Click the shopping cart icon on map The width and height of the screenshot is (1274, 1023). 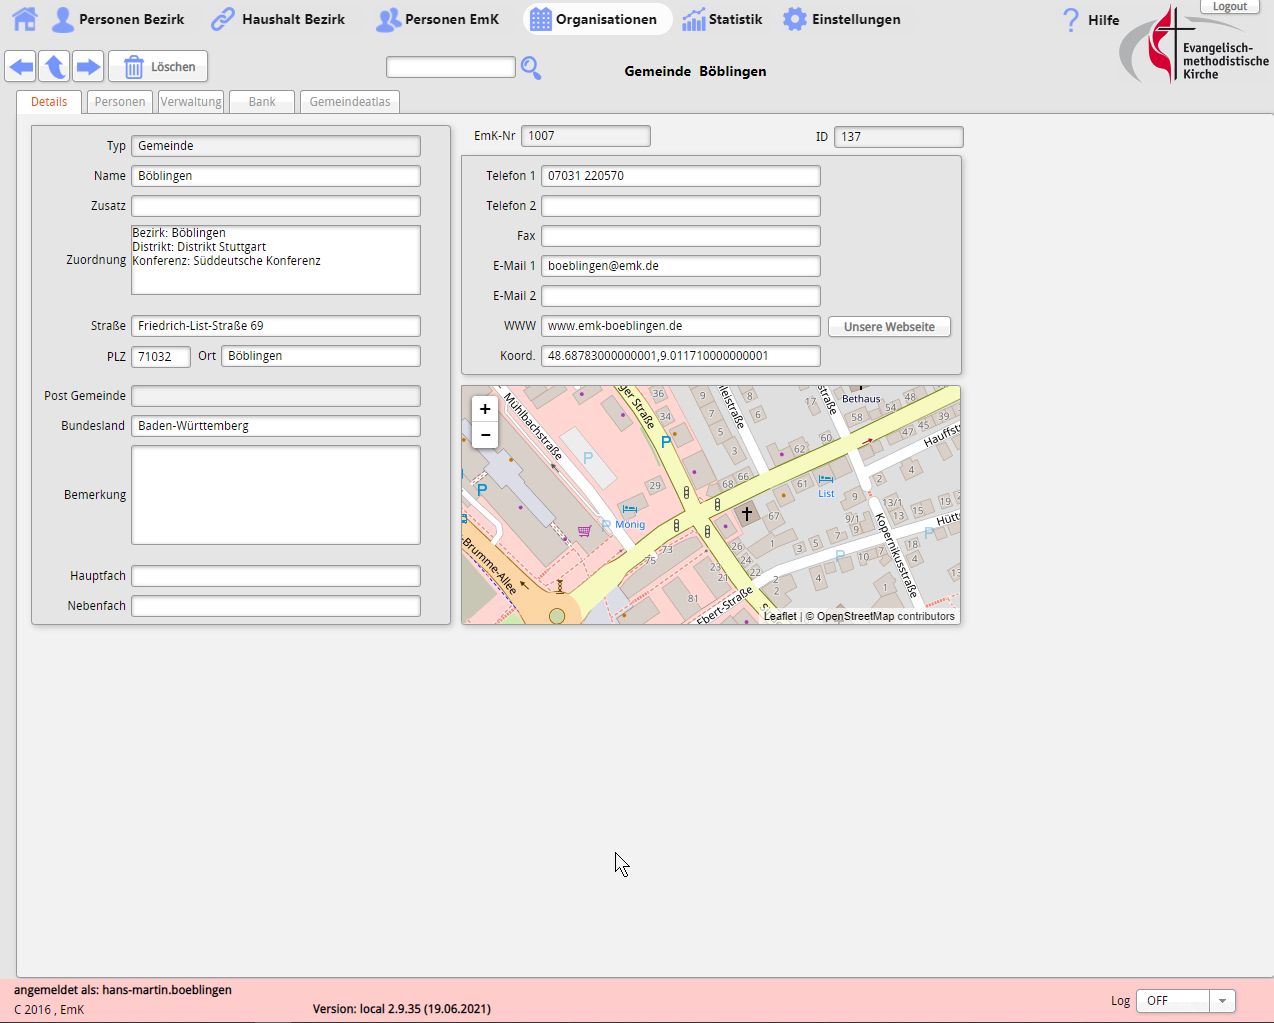coord(584,530)
